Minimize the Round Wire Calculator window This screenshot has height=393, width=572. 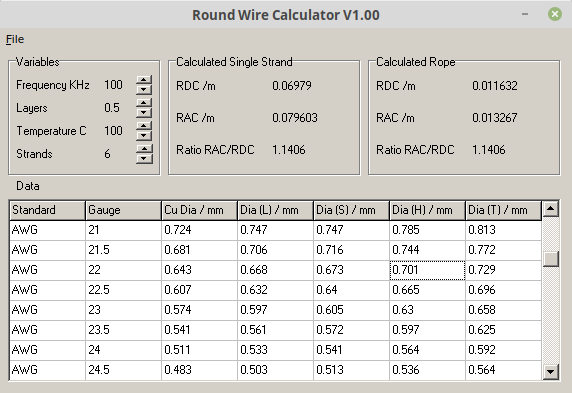click(x=525, y=14)
